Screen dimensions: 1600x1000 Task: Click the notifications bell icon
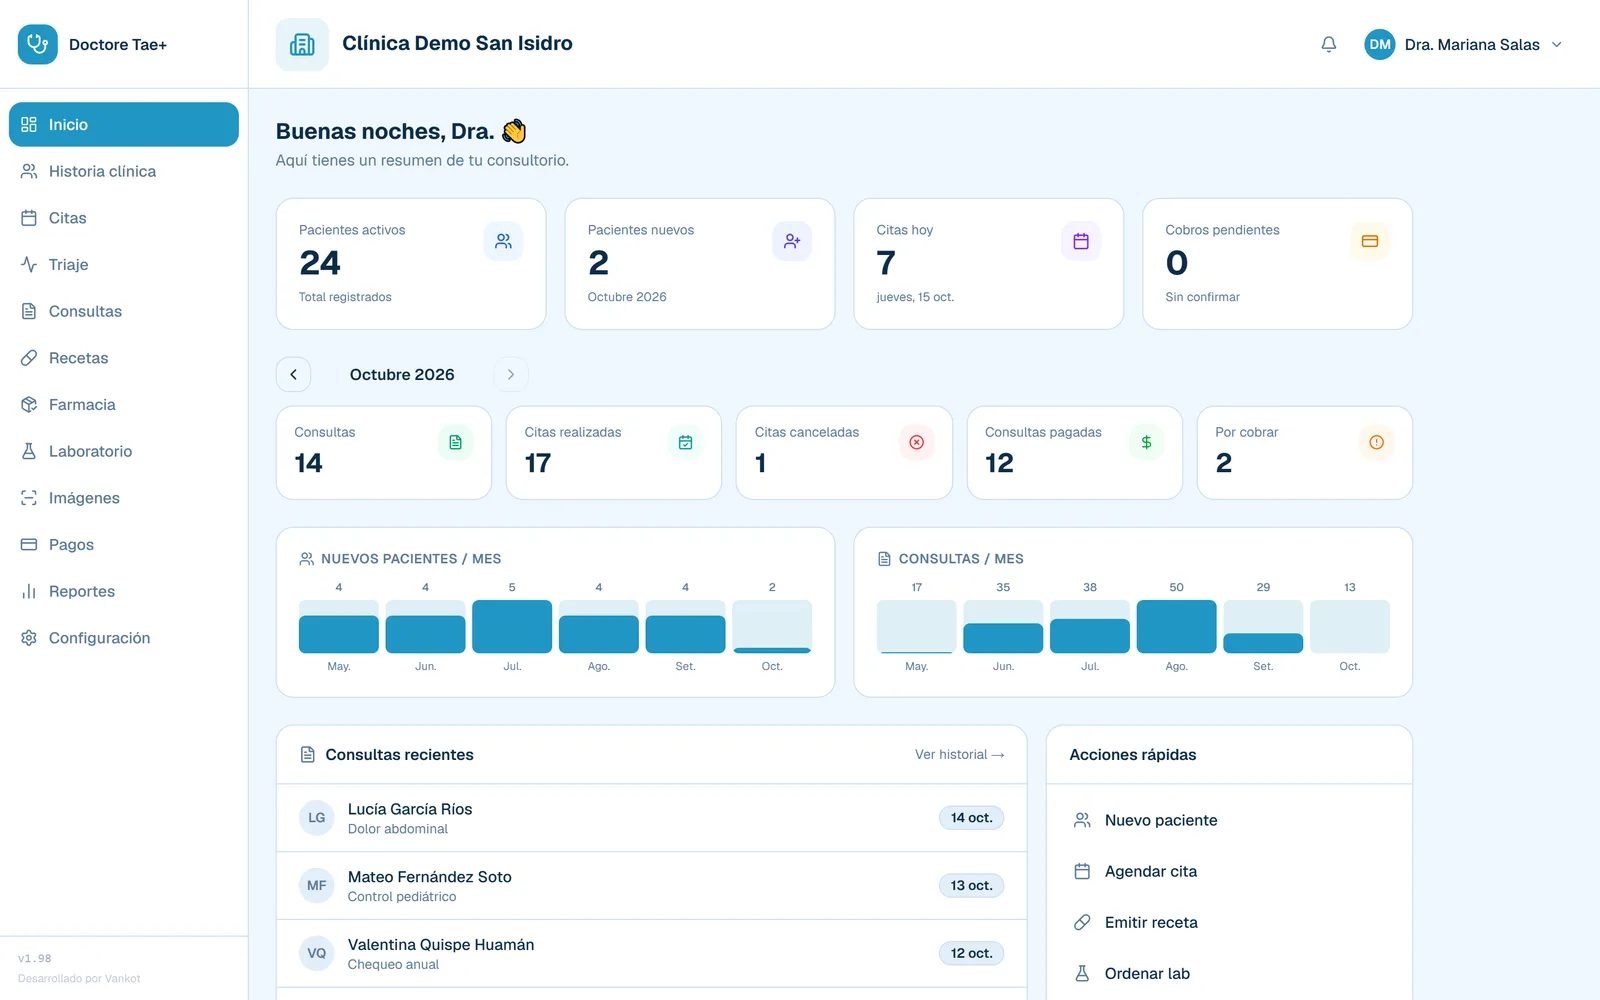click(x=1328, y=44)
